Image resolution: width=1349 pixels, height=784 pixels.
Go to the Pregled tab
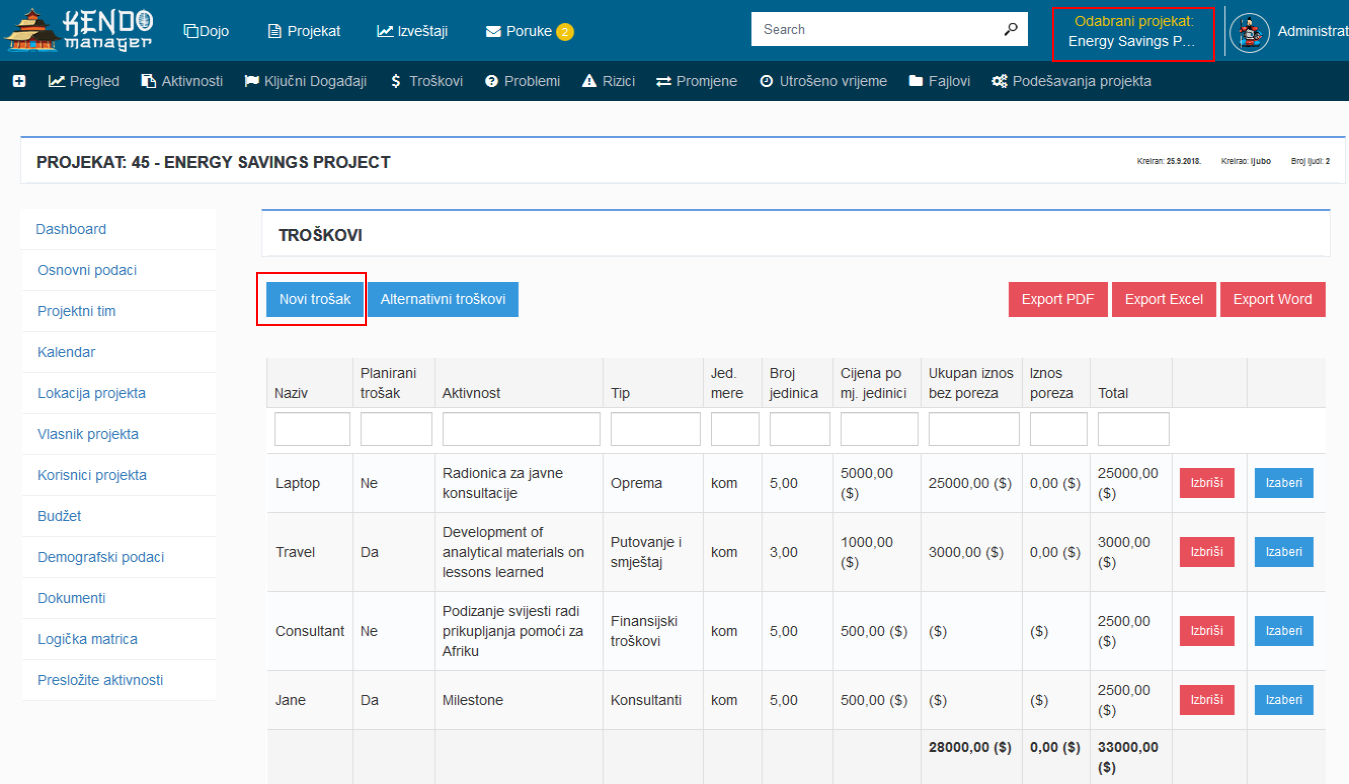[x=84, y=81]
